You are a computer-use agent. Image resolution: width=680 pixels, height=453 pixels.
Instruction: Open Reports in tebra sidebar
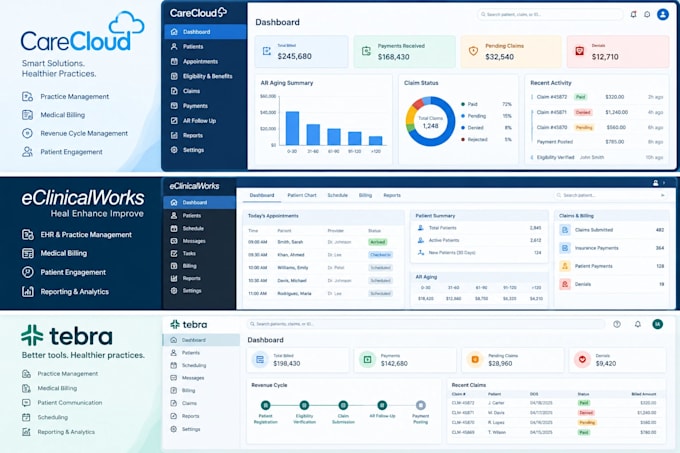pos(201,416)
